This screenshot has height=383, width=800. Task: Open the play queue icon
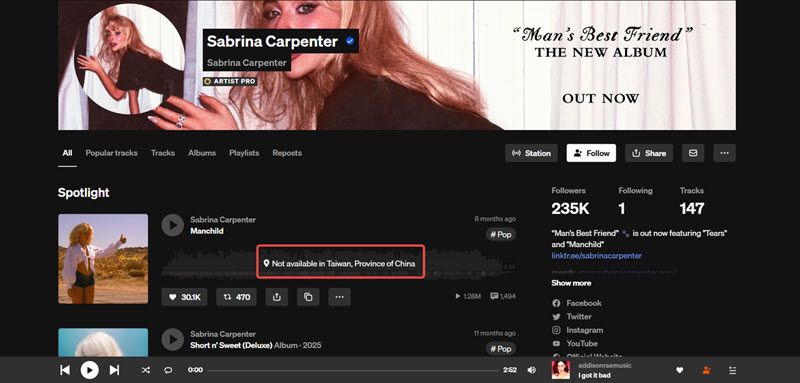tap(733, 370)
